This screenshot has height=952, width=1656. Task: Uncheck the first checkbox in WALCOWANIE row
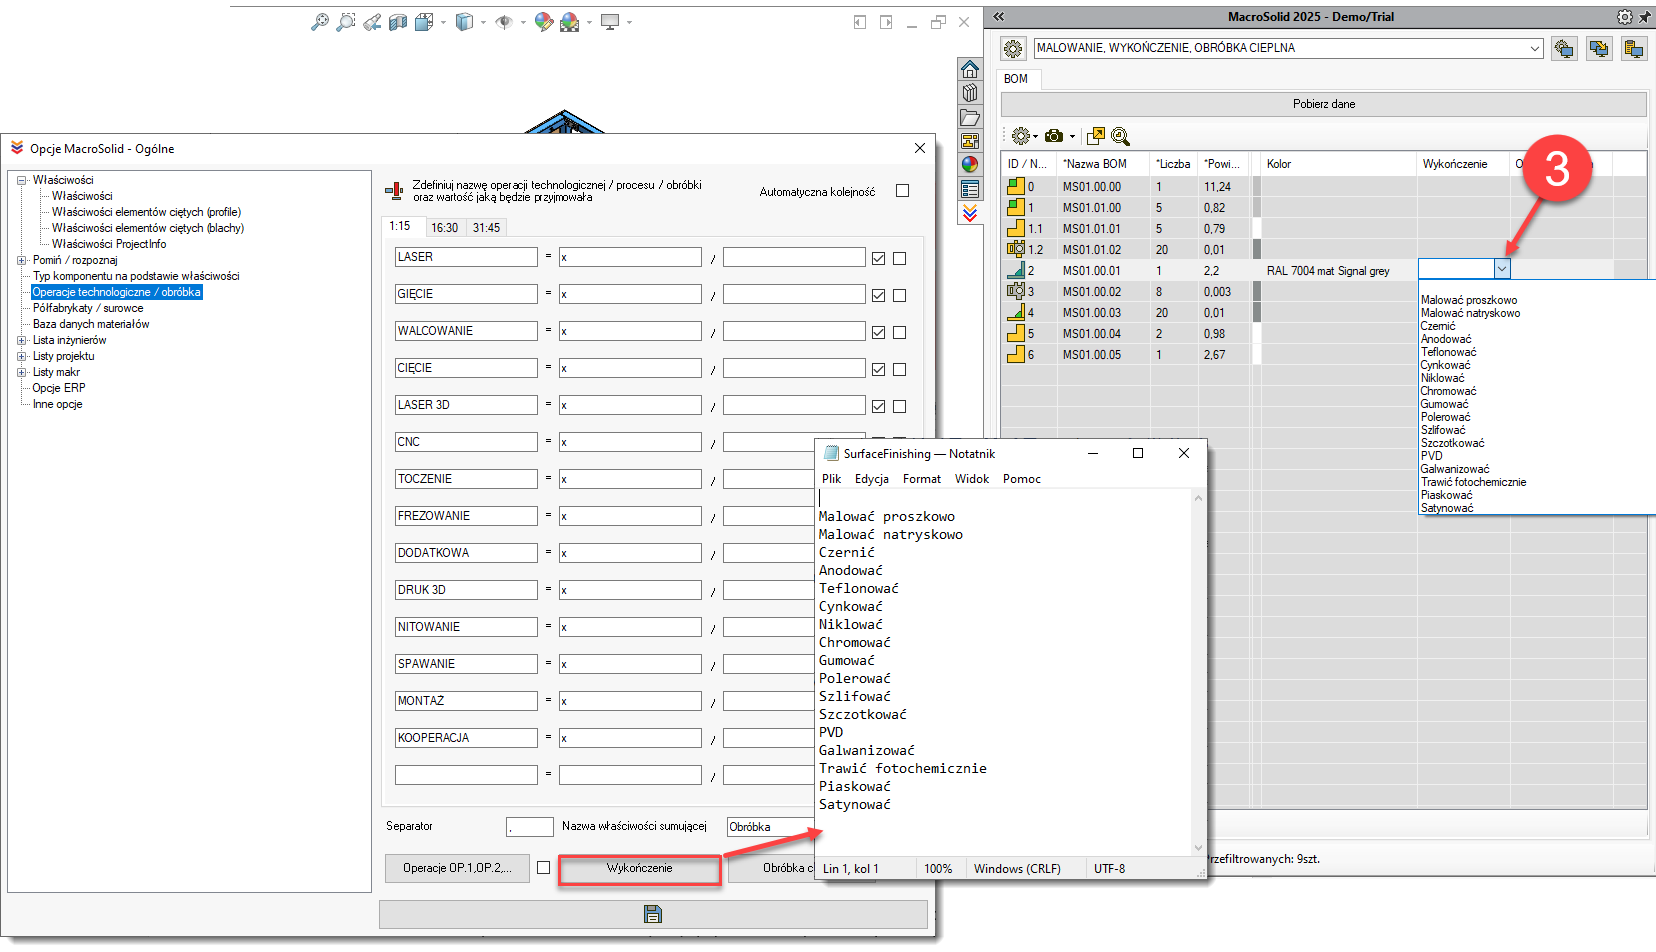[878, 332]
